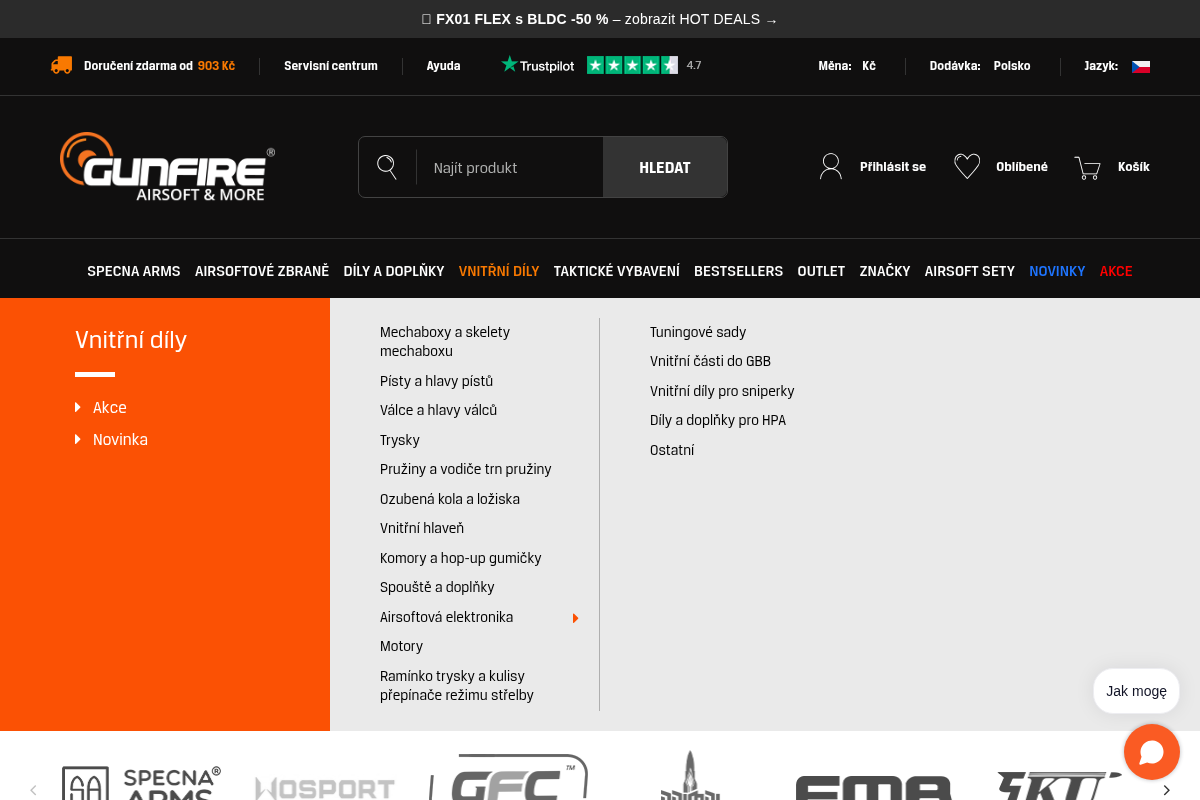Open the Dodávka country selector
Viewport: 1200px width, 800px height.
point(980,66)
